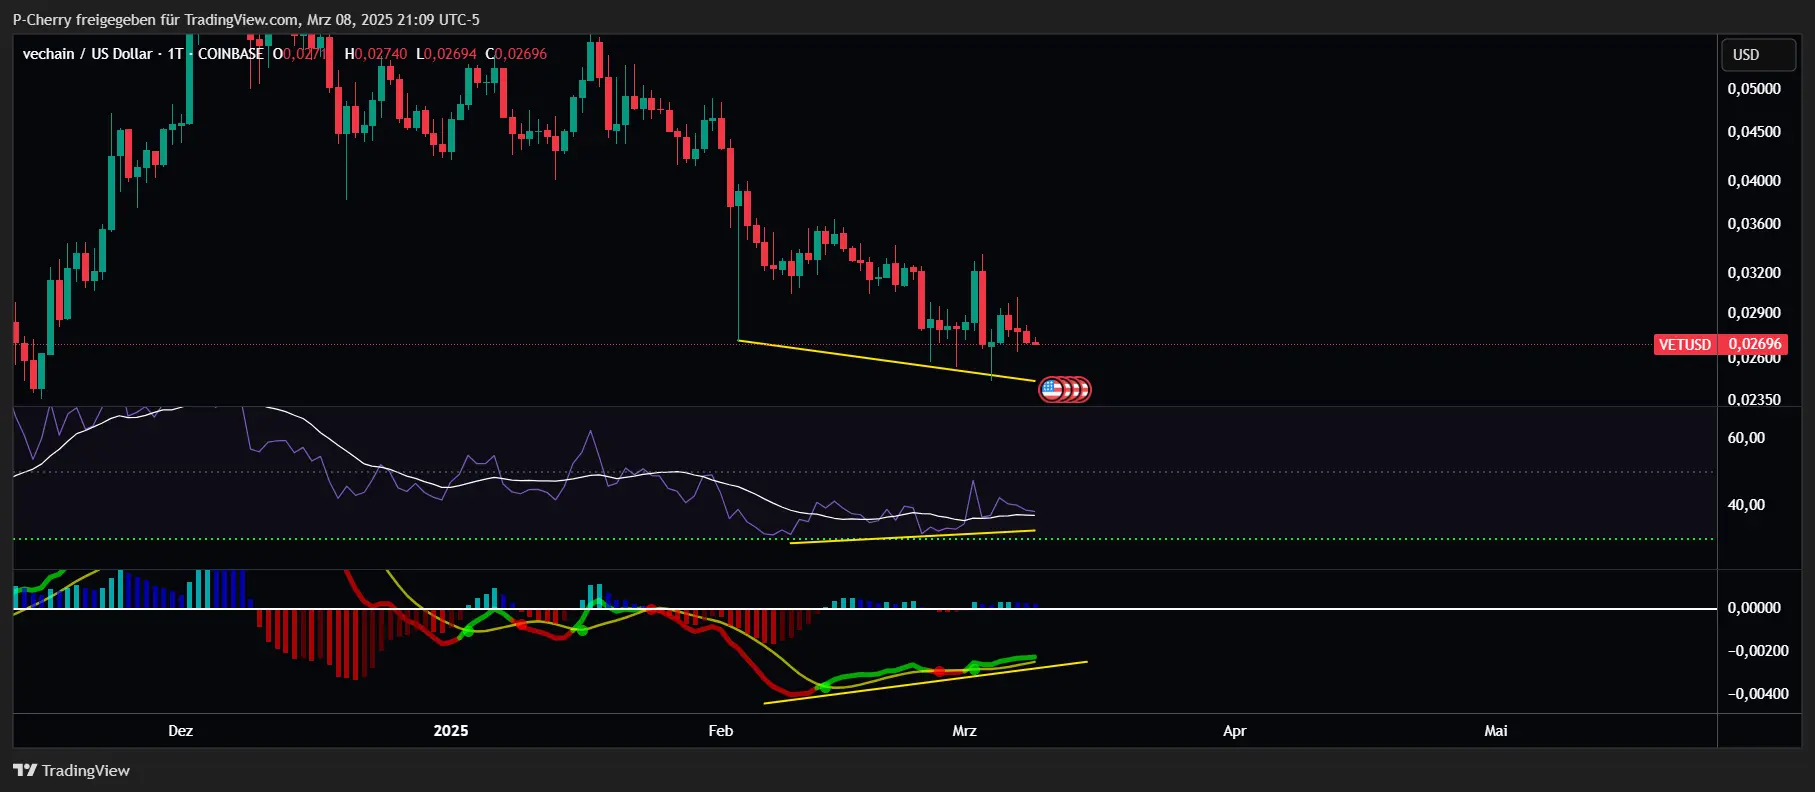The height and width of the screenshot is (792, 1815).
Task: Click the 0,02900 price axis label
Action: coord(1754,313)
